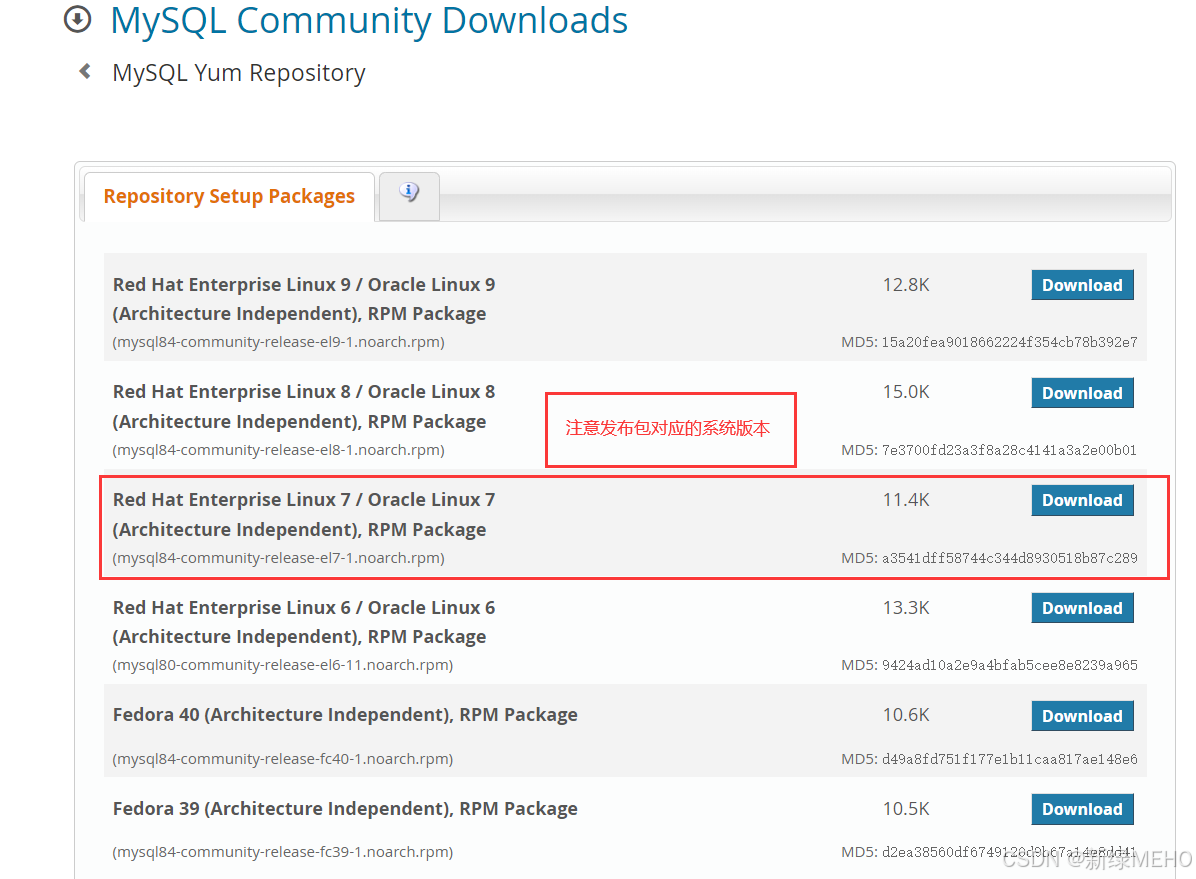Select the mysql84-community-release-el8-1.noarch.rpm filename
Image resolution: width=1196 pixels, height=879 pixels.
278,450
